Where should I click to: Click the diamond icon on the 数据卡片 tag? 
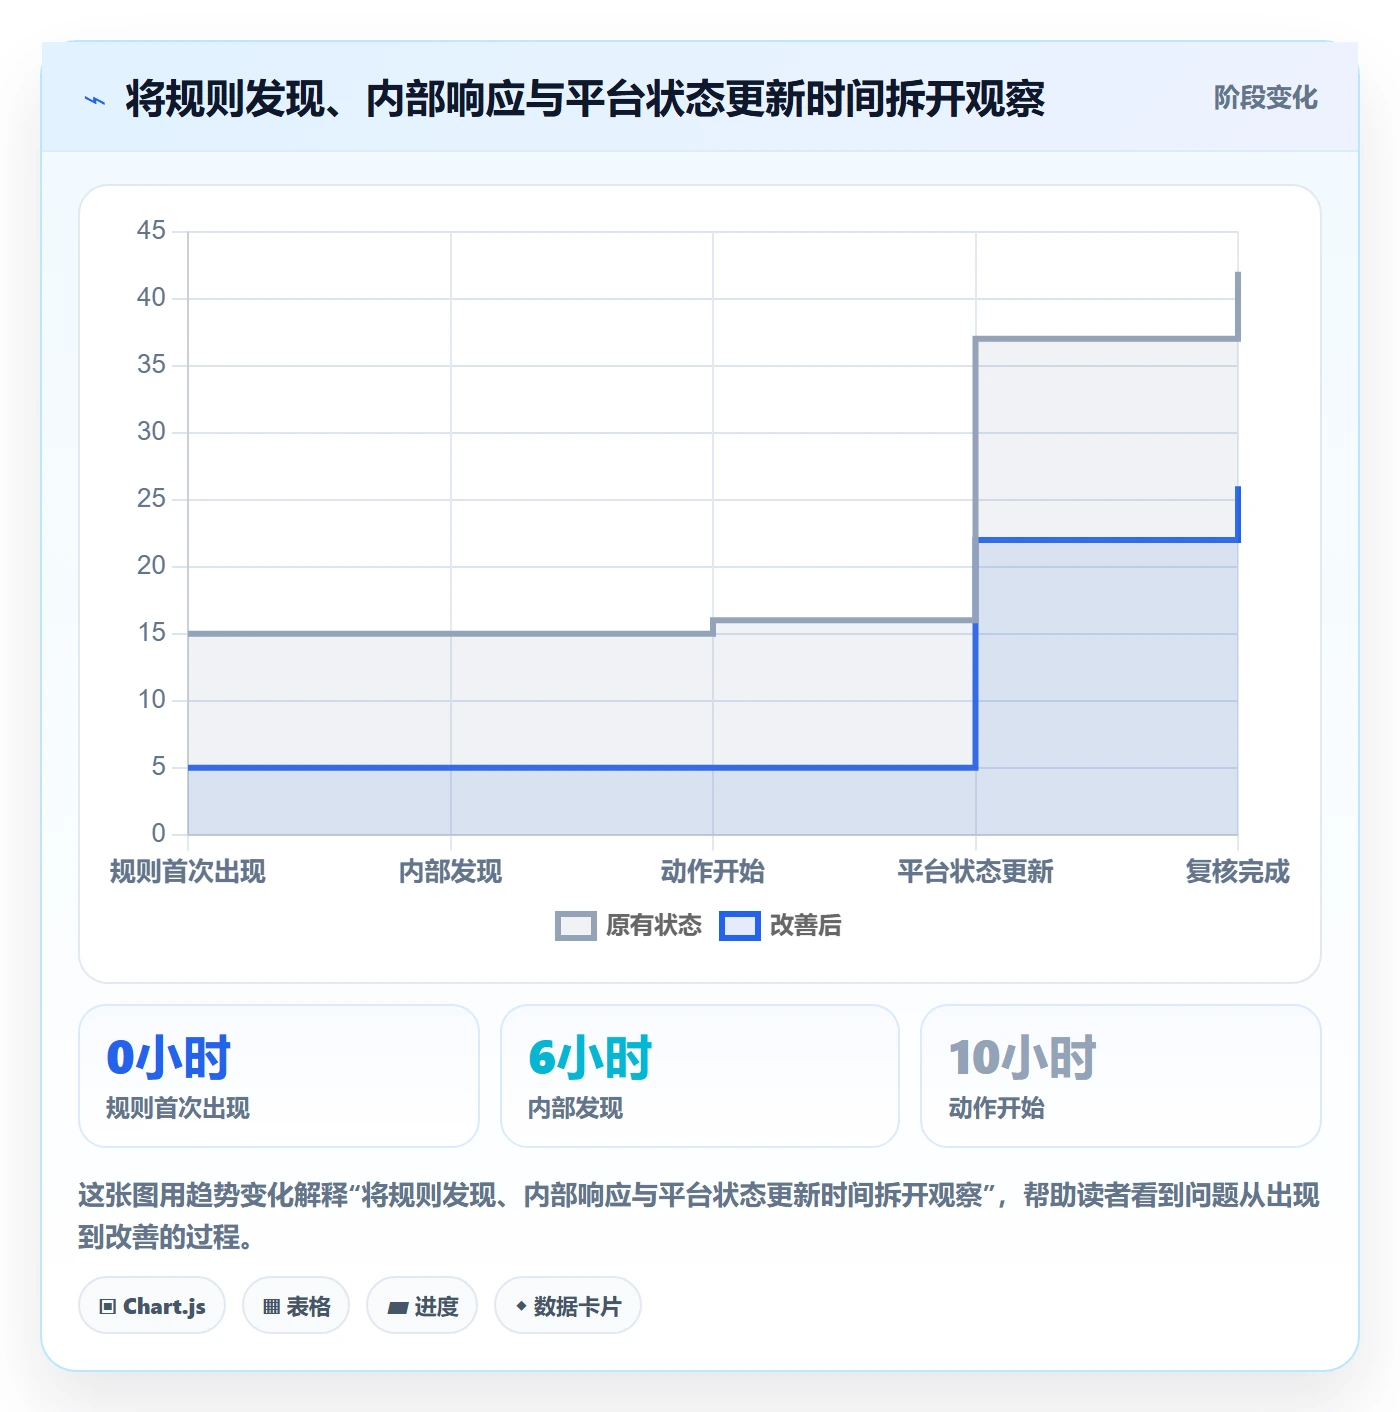pyautogui.click(x=521, y=1306)
